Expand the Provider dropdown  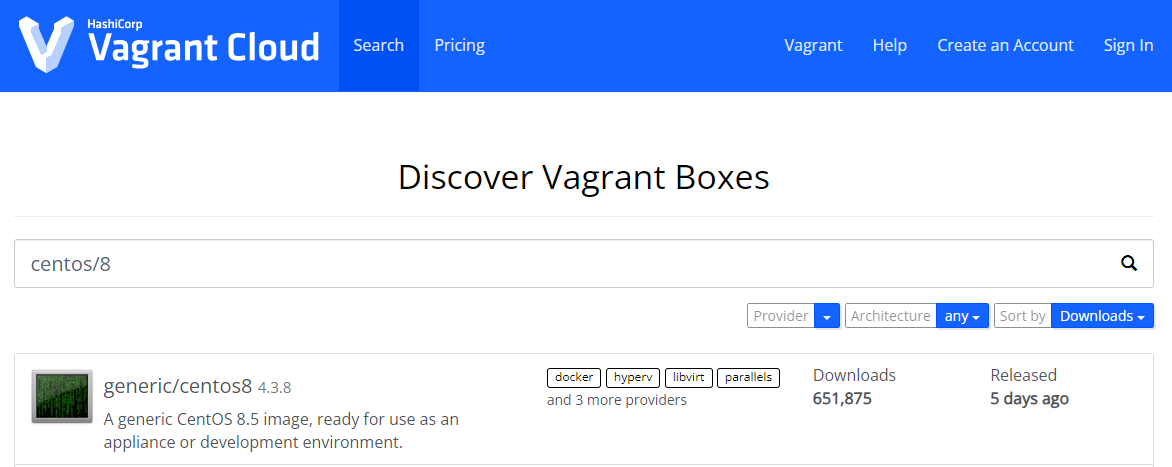pos(827,315)
